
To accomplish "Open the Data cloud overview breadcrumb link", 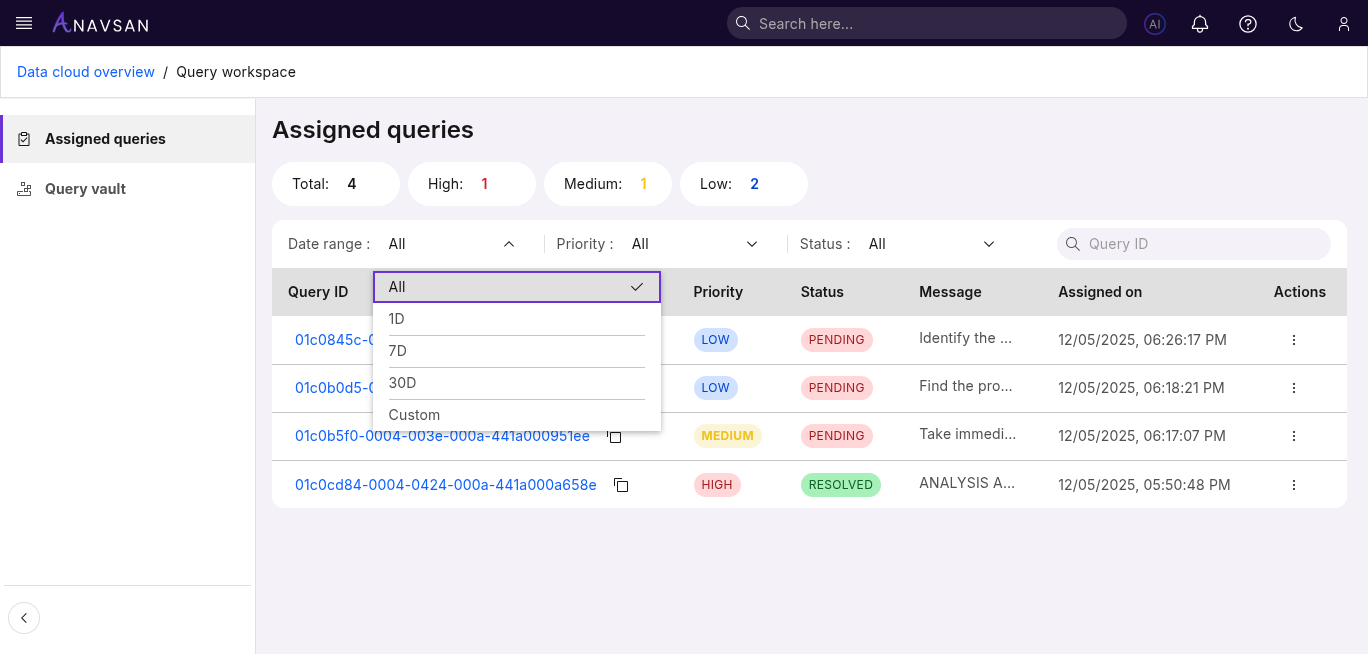I will (x=86, y=72).
